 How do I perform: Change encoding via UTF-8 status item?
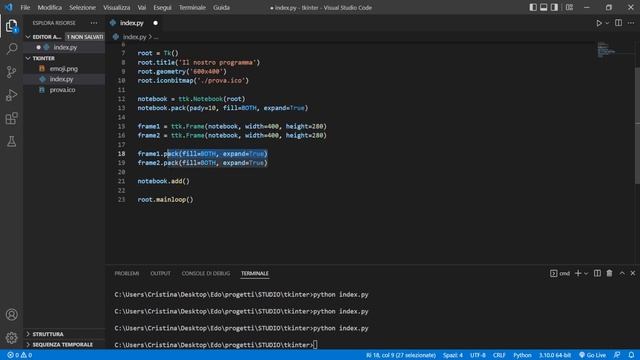pos(478,355)
